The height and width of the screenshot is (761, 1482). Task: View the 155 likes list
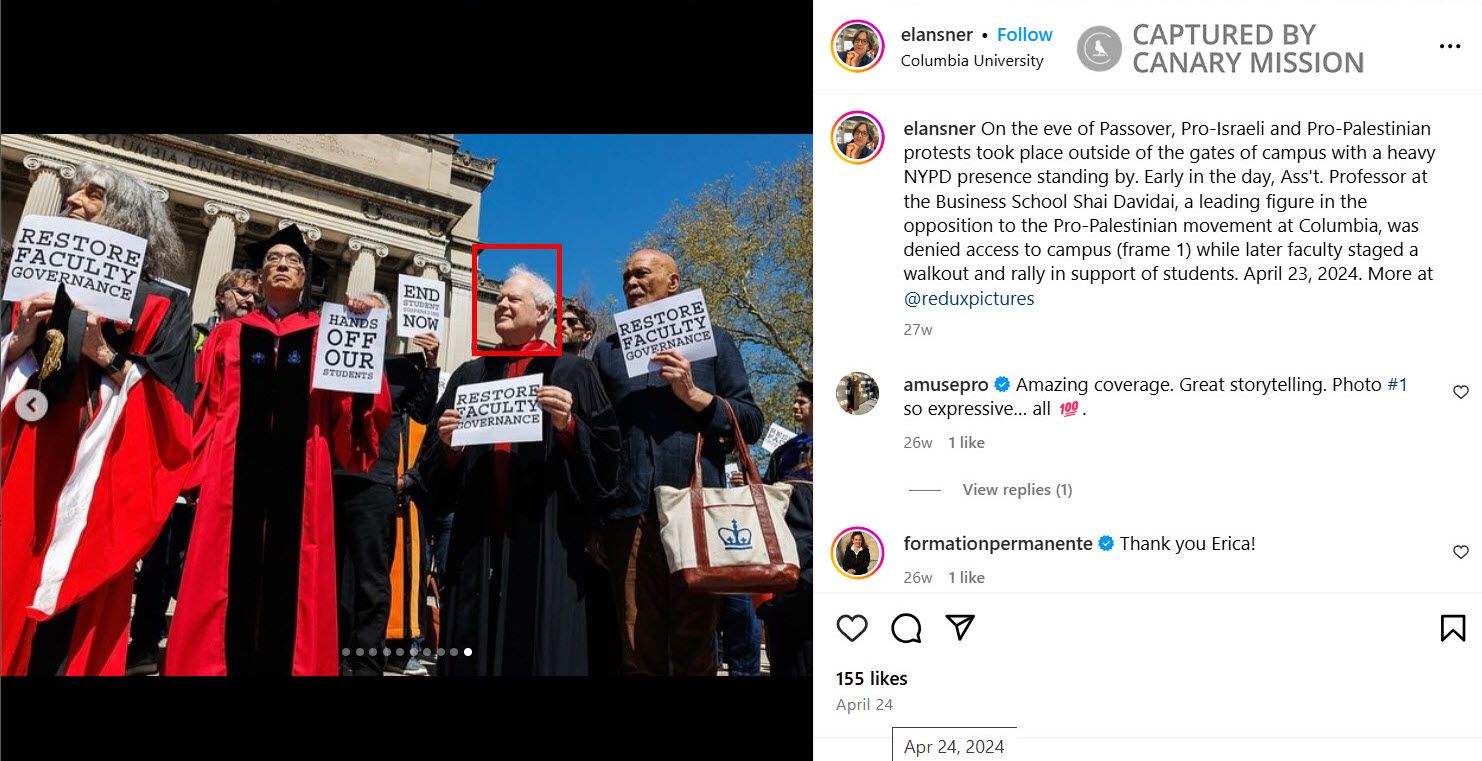point(872,678)
